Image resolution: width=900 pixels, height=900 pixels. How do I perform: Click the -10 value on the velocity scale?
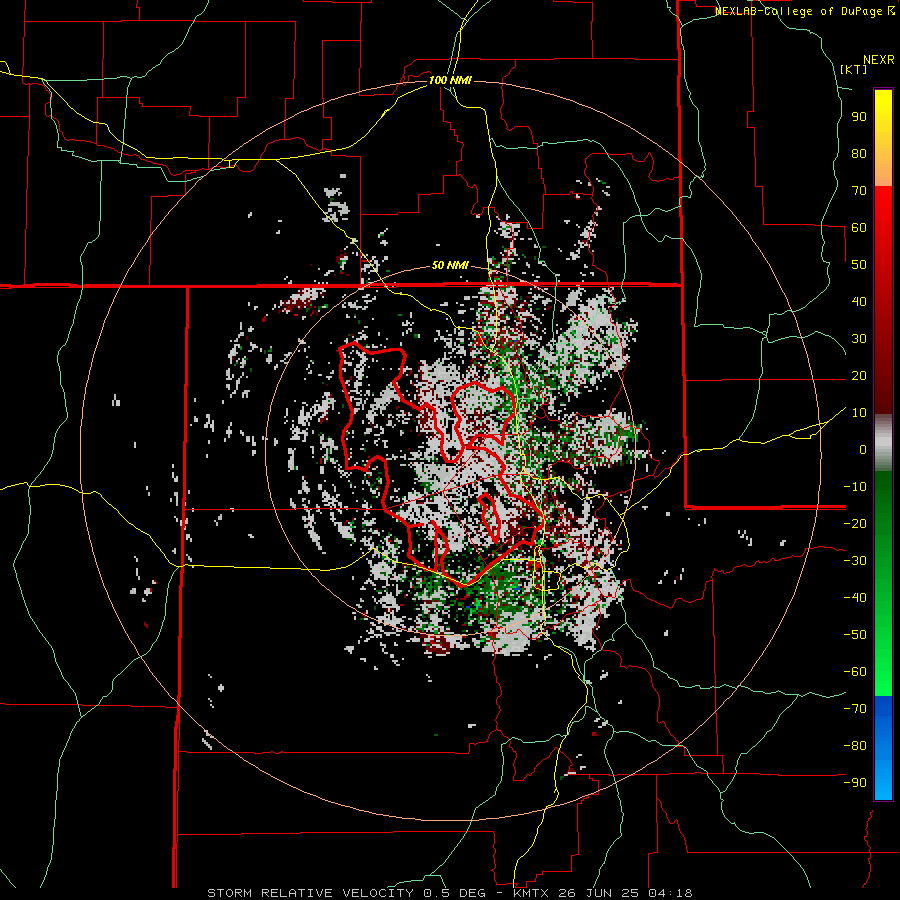pos(855,487)
